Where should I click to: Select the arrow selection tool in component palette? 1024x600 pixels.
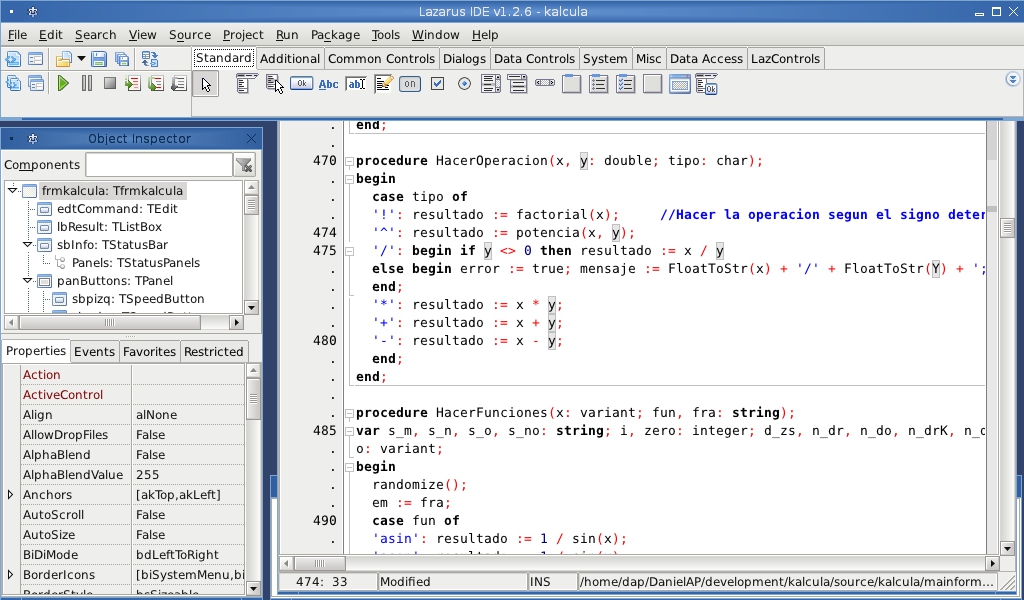206,85
